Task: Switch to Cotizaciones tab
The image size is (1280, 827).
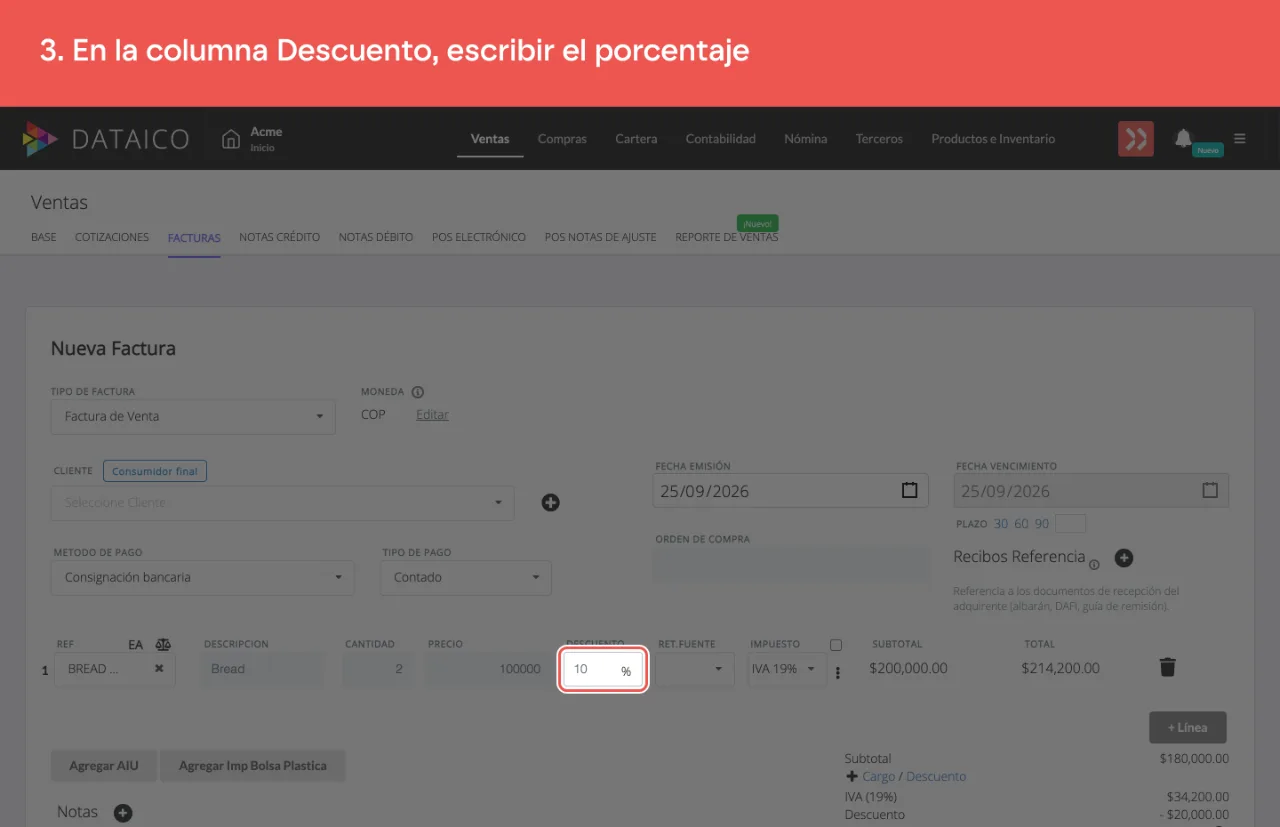Action: (x=112, y=238)
